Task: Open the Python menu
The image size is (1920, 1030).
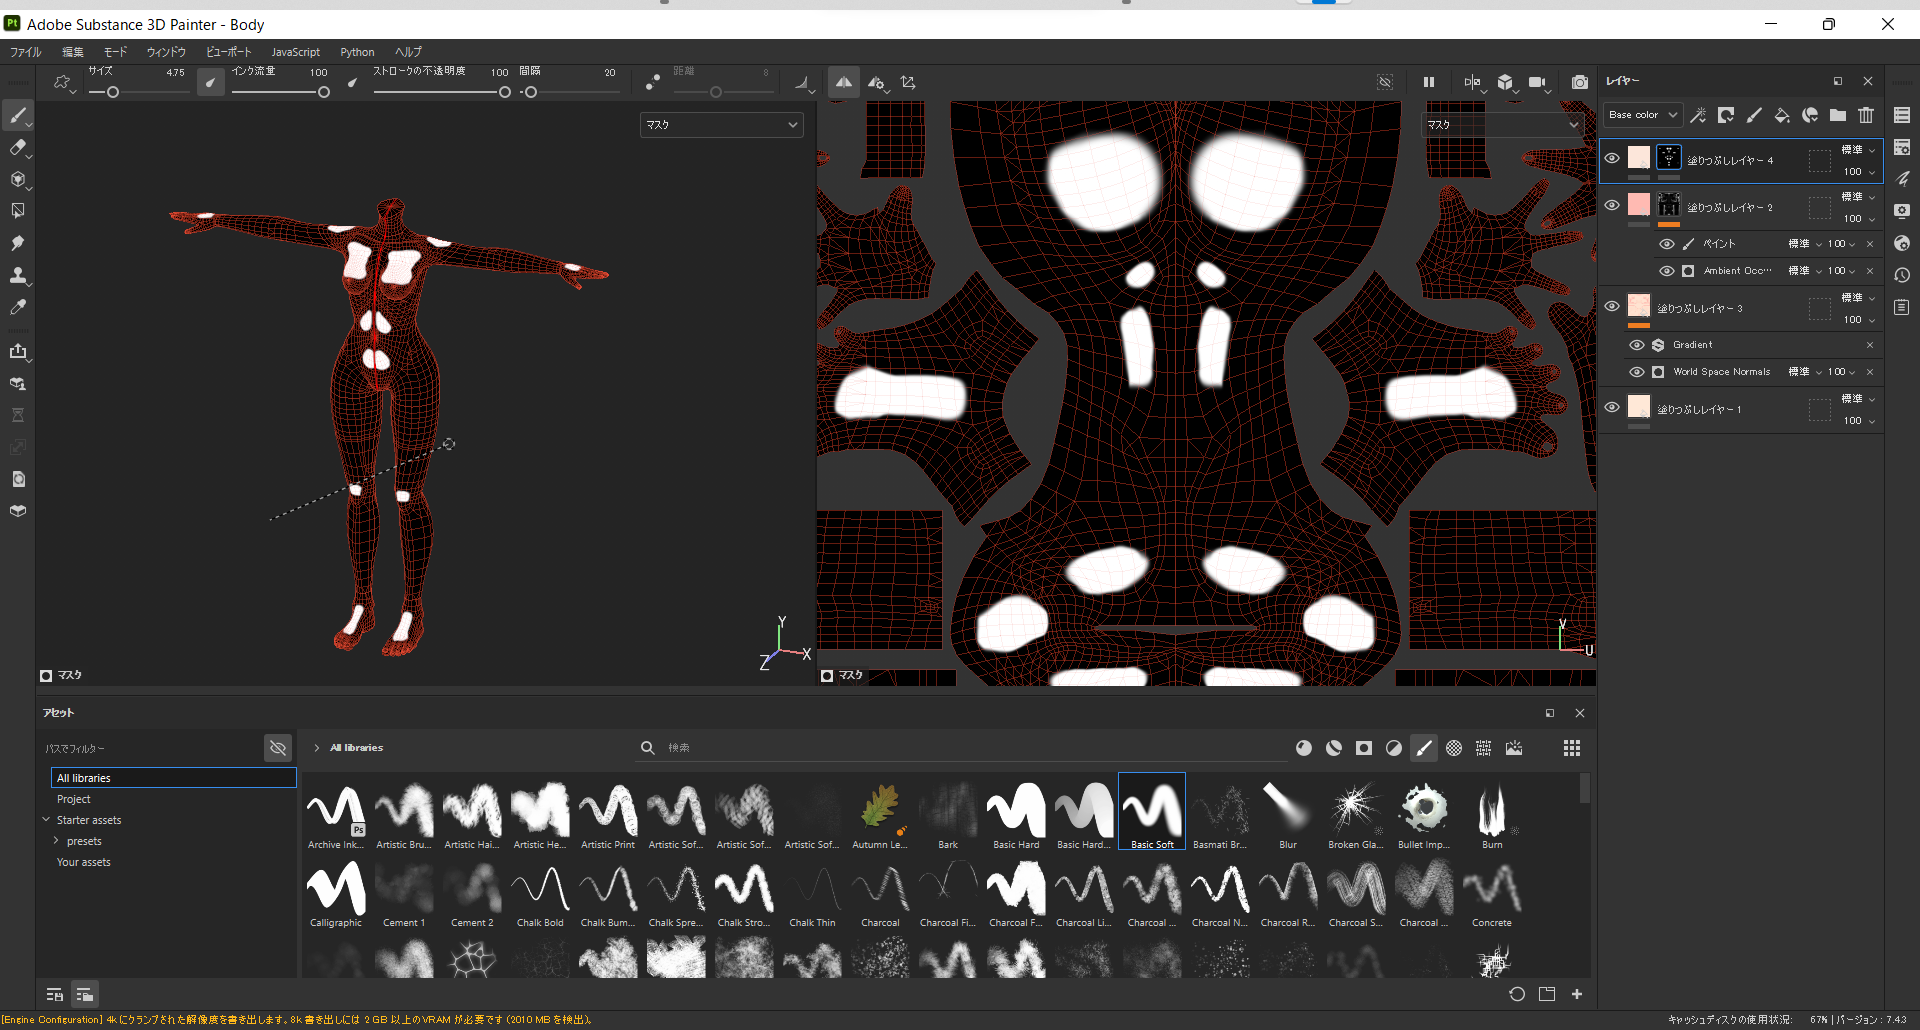Action: [x=357, y=52]
